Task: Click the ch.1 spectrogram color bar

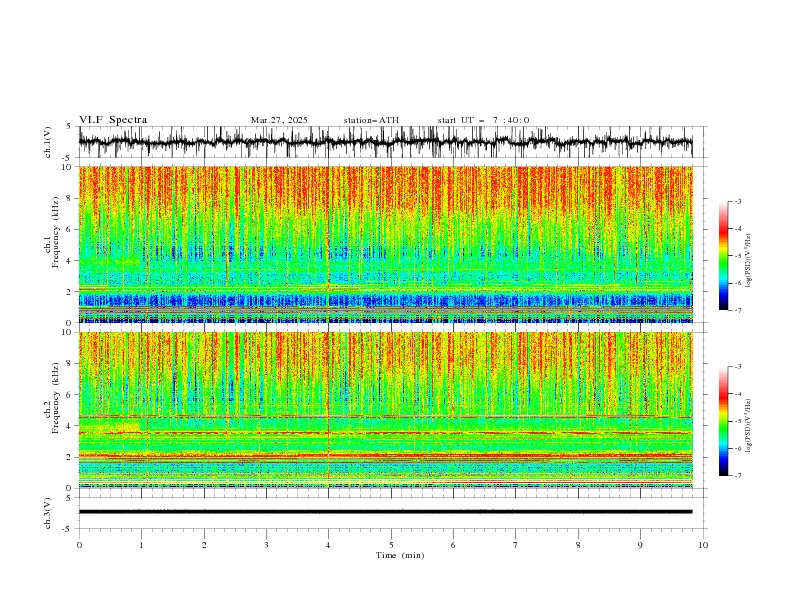Action: (x=723, y=256)
